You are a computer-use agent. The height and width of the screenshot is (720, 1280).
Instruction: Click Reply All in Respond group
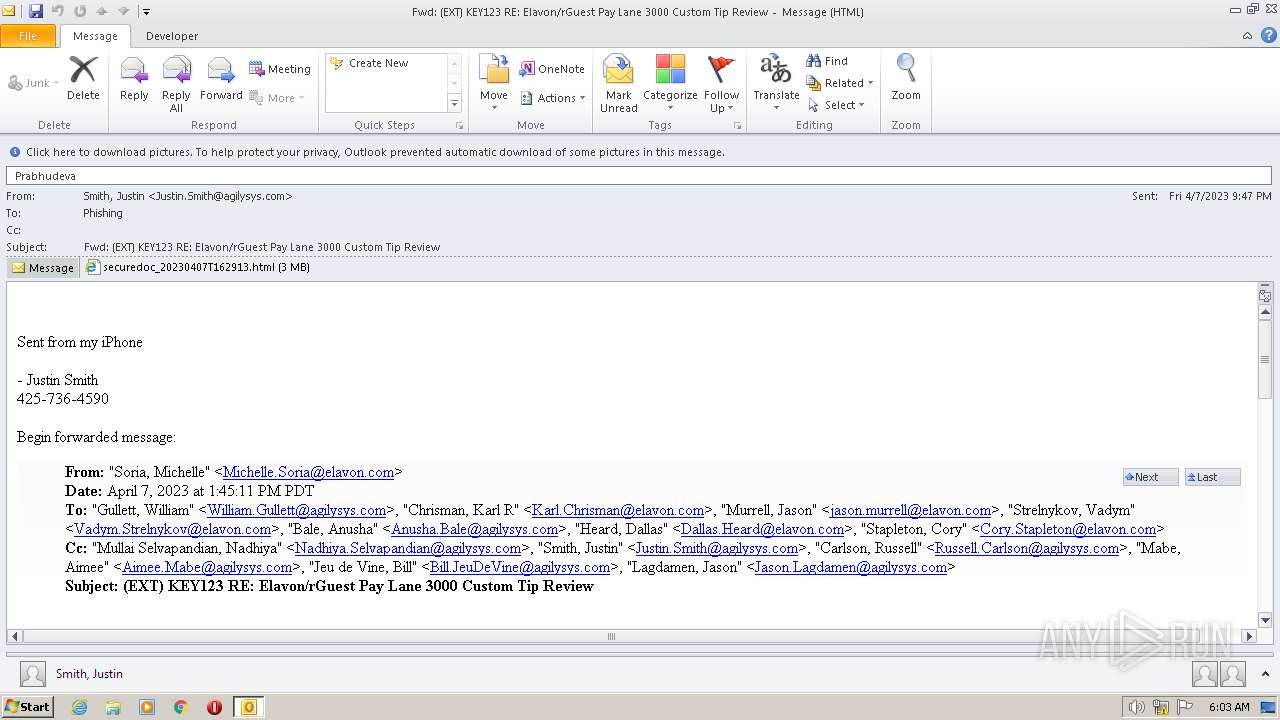click(176, 83)
